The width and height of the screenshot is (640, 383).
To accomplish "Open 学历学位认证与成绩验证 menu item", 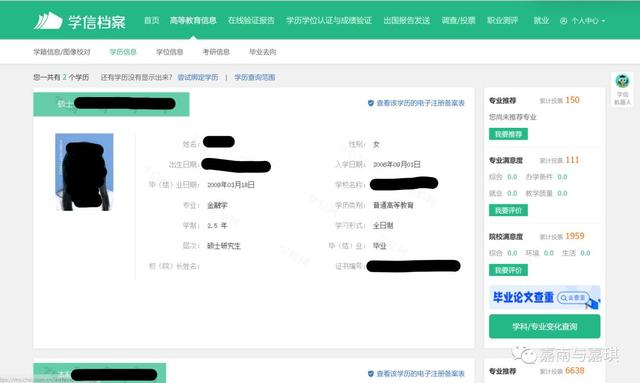I will (329, 20).
